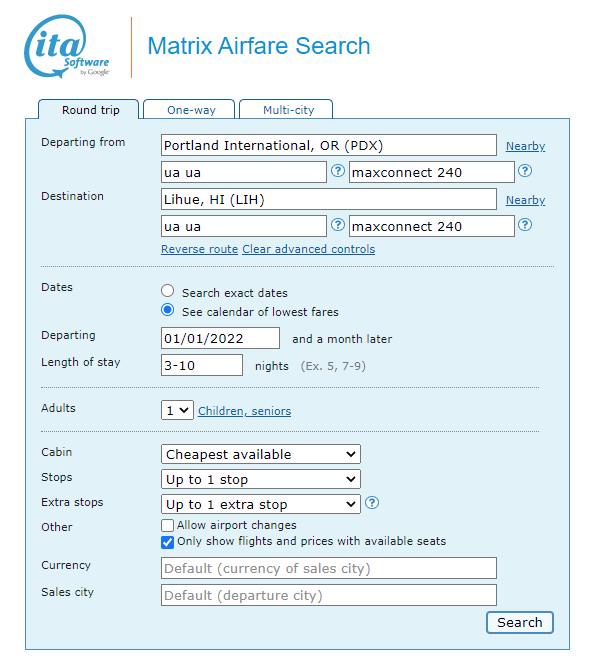
Task: Focus the Departing date field
Action: [220, 339]
